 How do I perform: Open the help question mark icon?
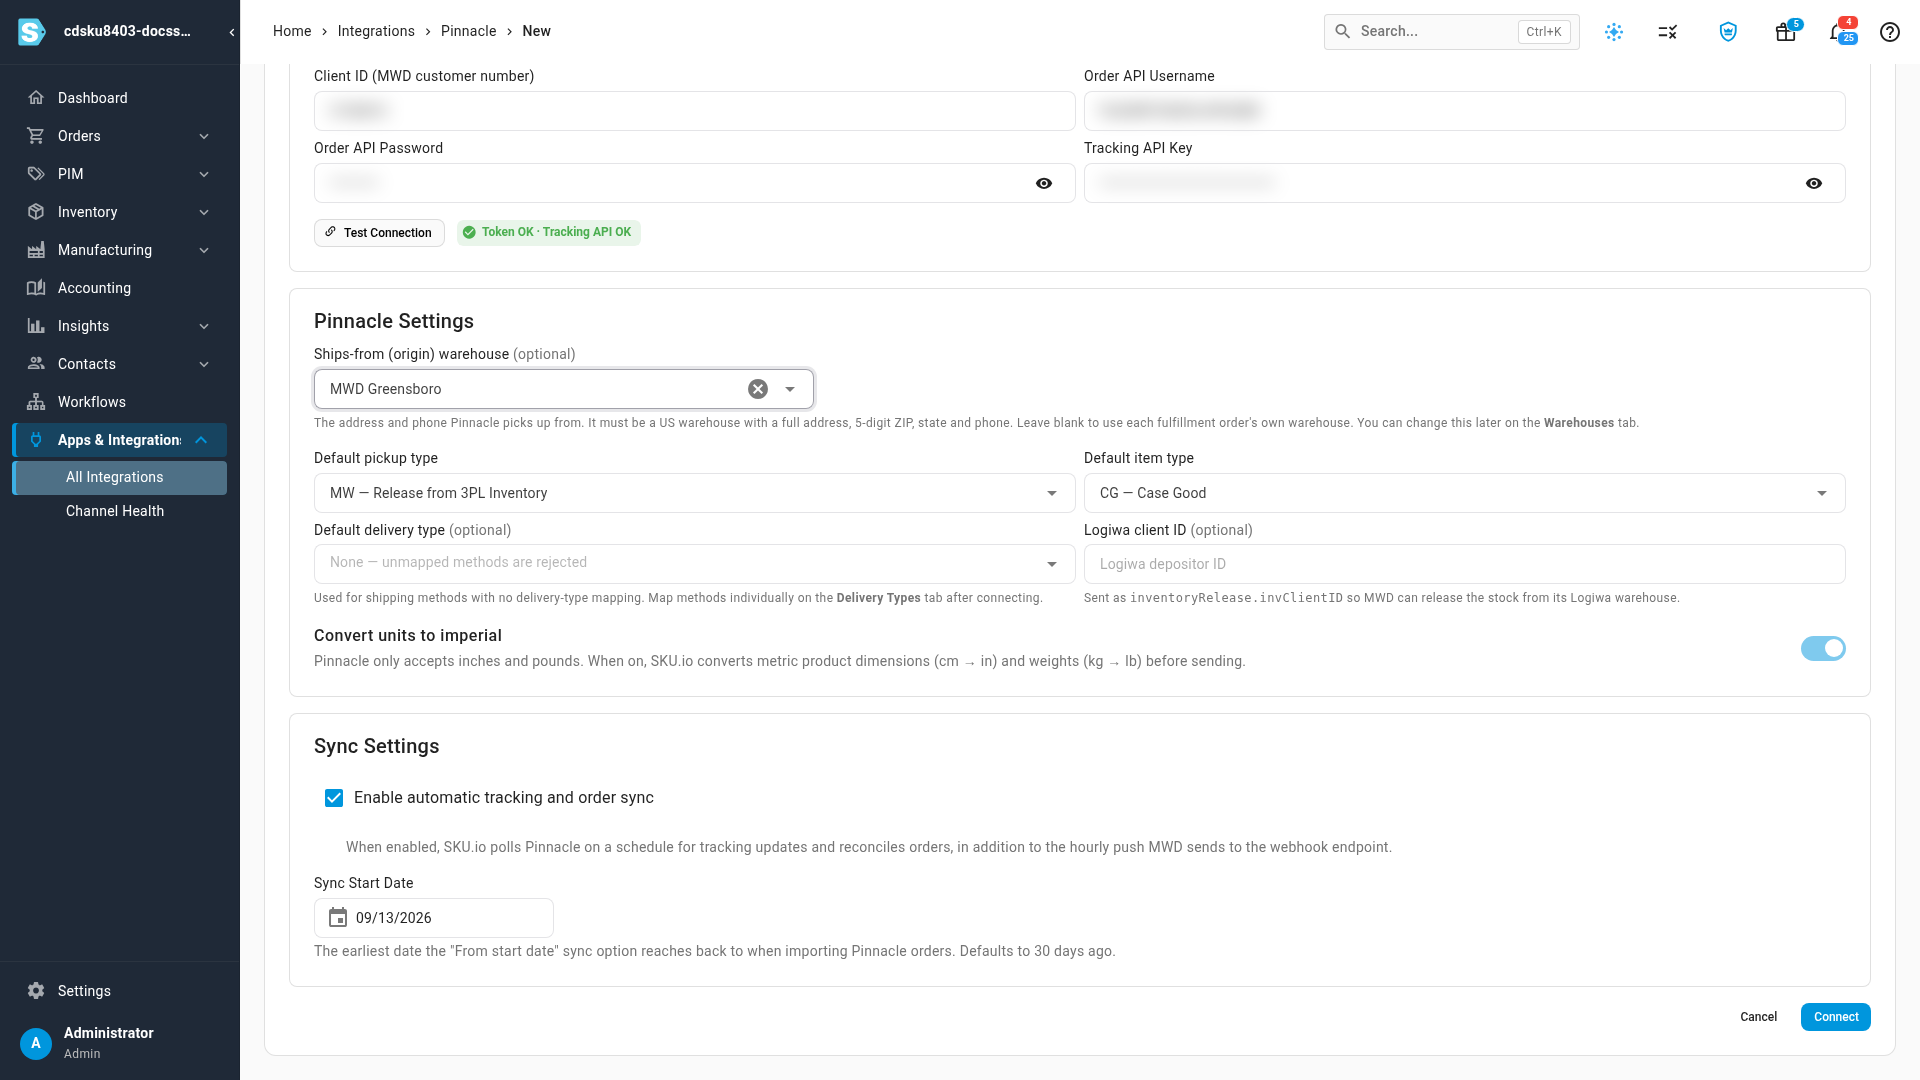coord(1890,32)
